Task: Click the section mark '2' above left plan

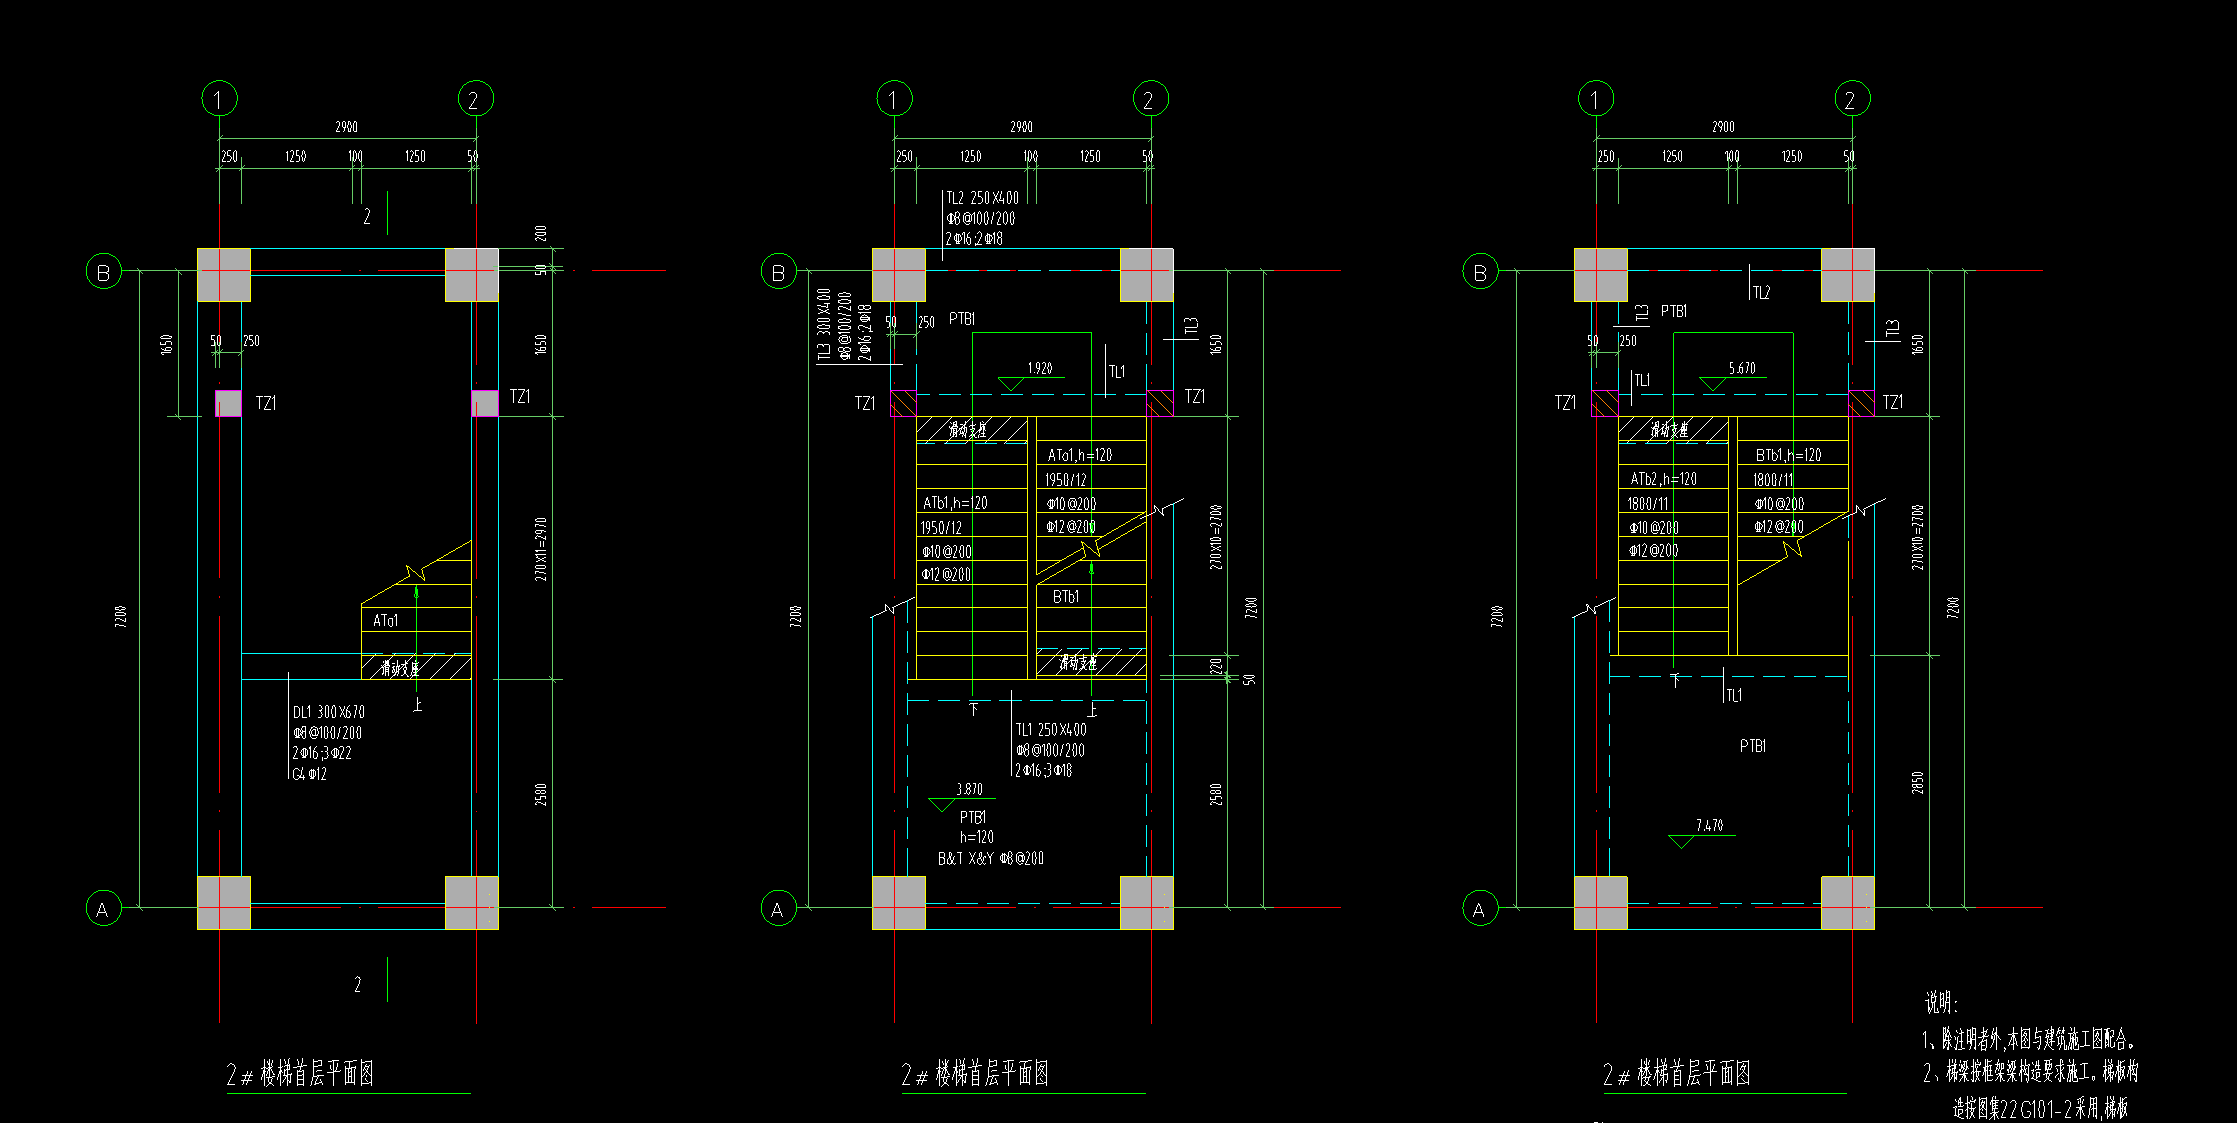Action: 367,216
